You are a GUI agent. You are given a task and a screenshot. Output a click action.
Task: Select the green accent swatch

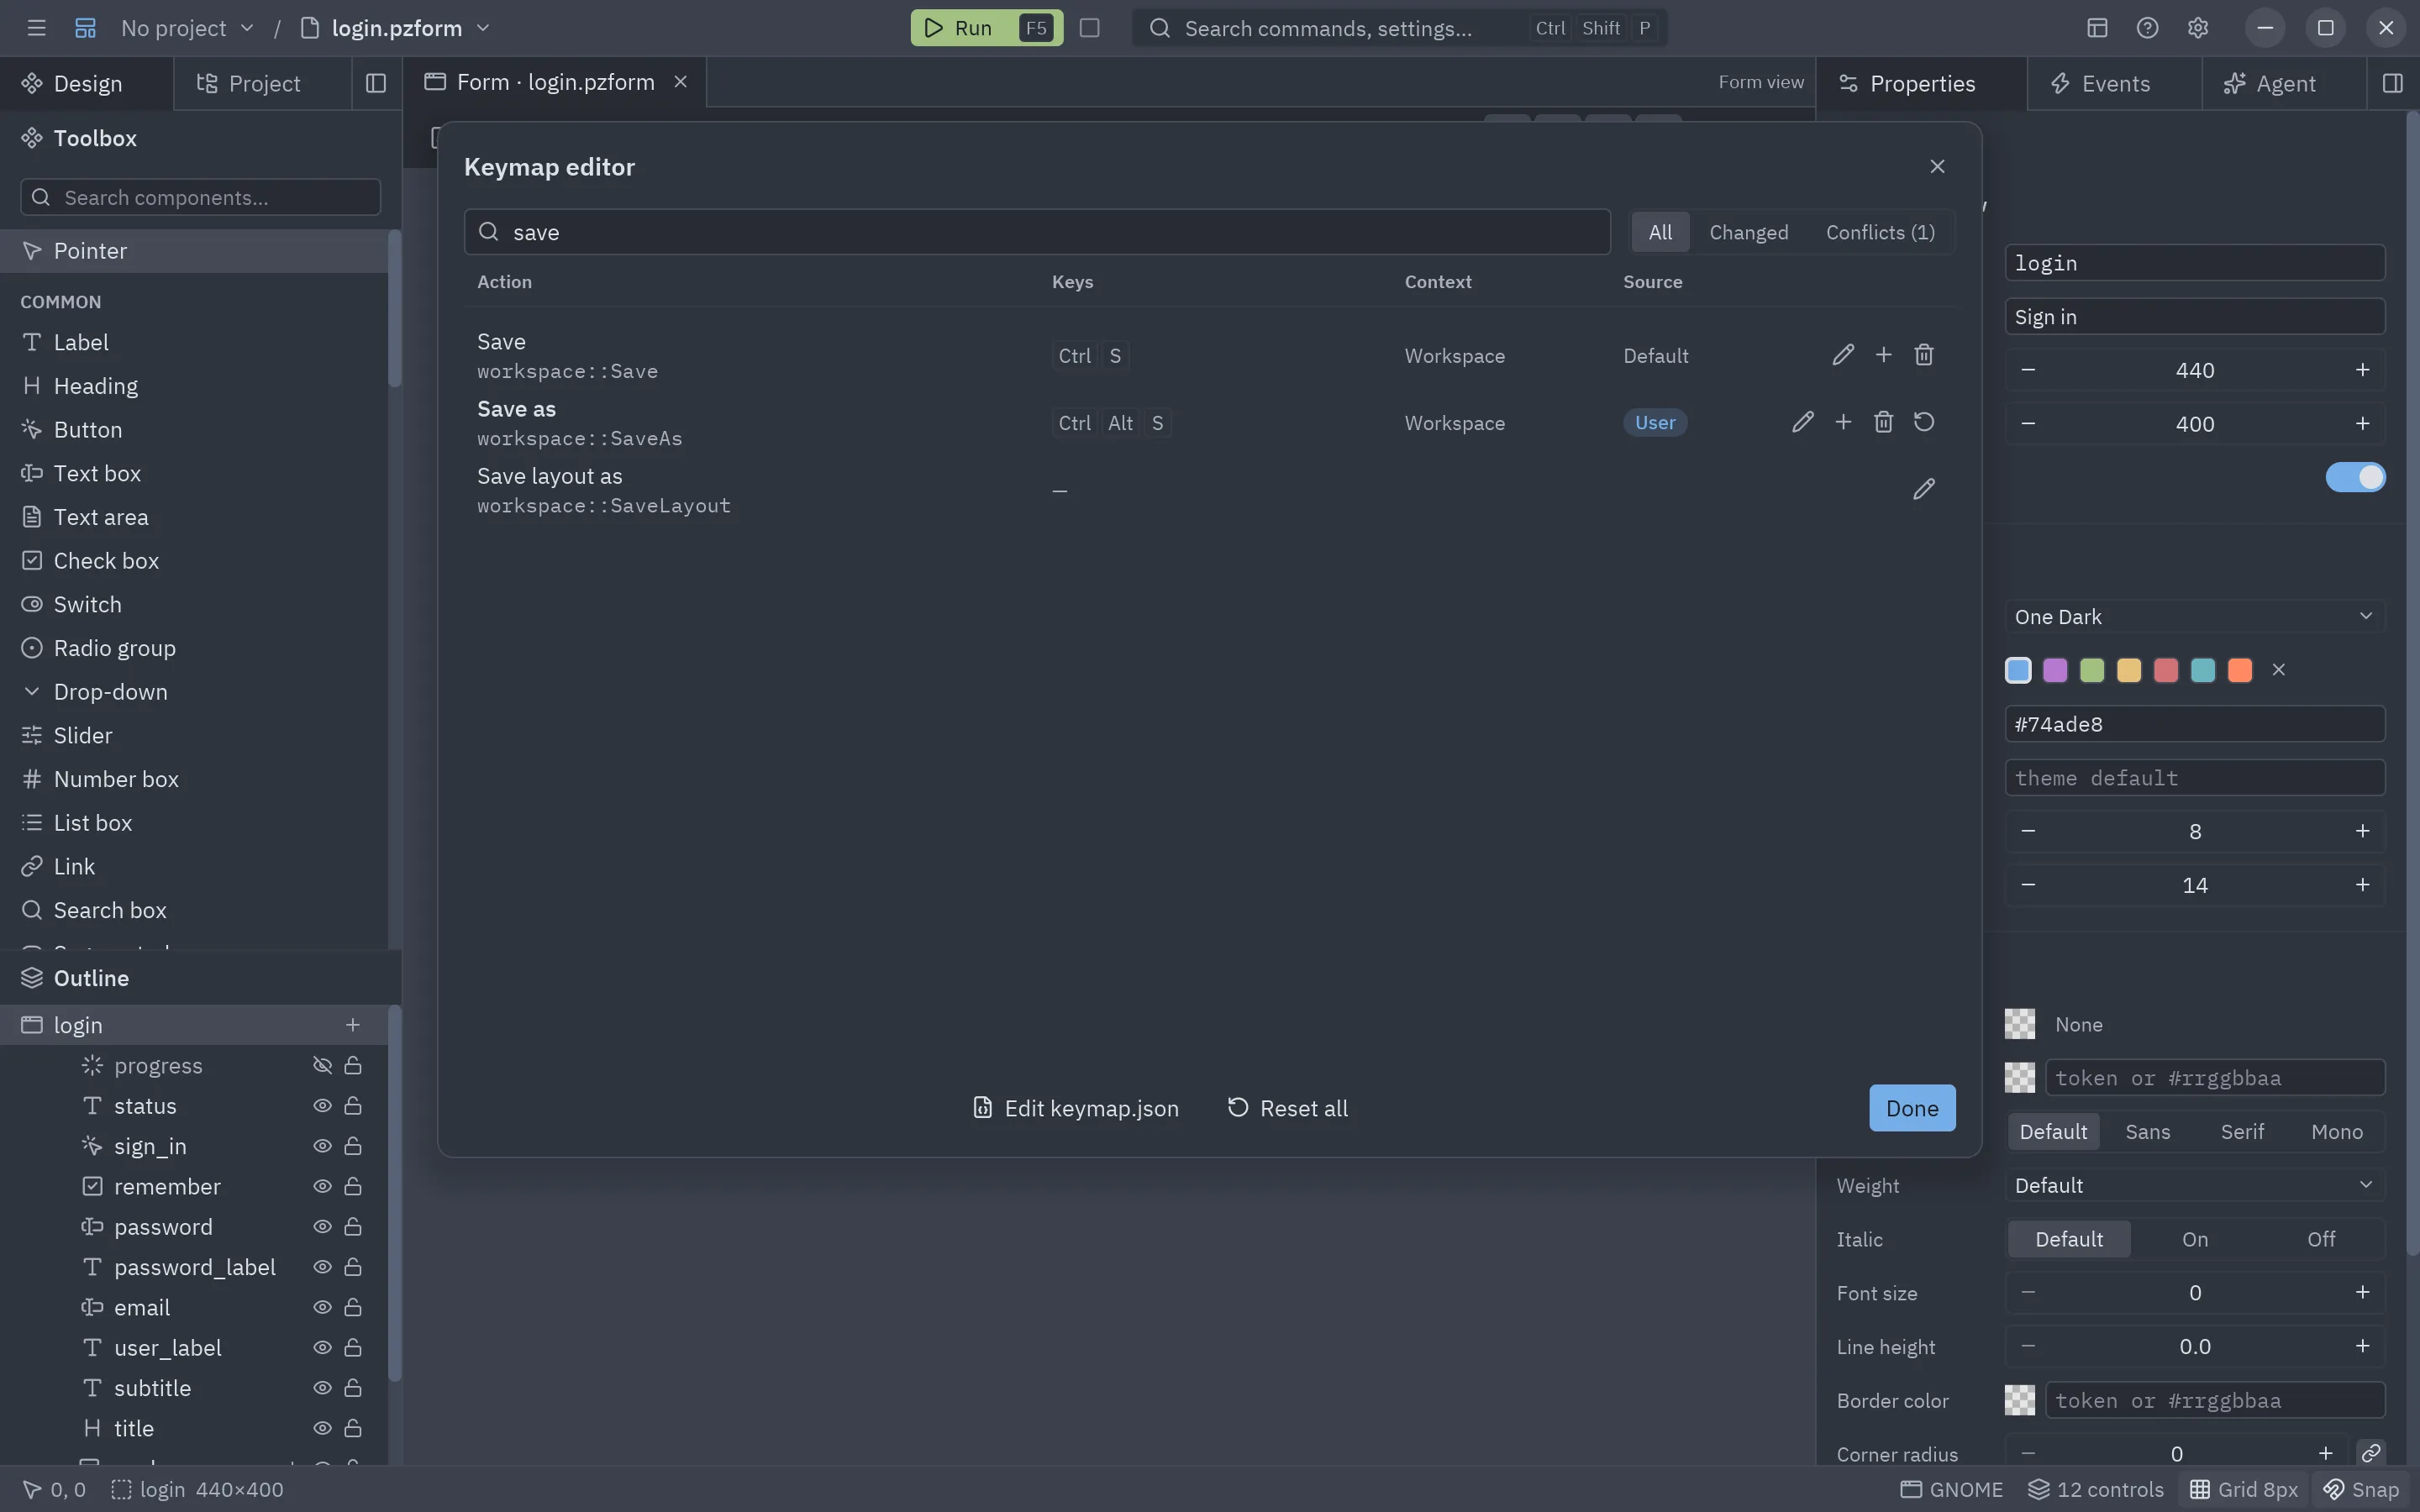[x=2091, y=670]
